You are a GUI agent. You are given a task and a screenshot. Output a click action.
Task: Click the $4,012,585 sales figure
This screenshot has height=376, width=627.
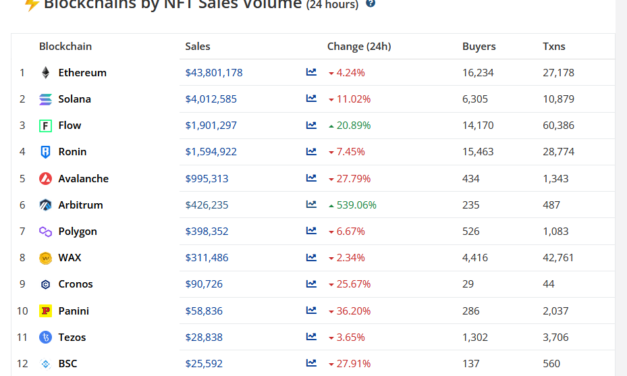pyautogui.click(x=211, y=99)
